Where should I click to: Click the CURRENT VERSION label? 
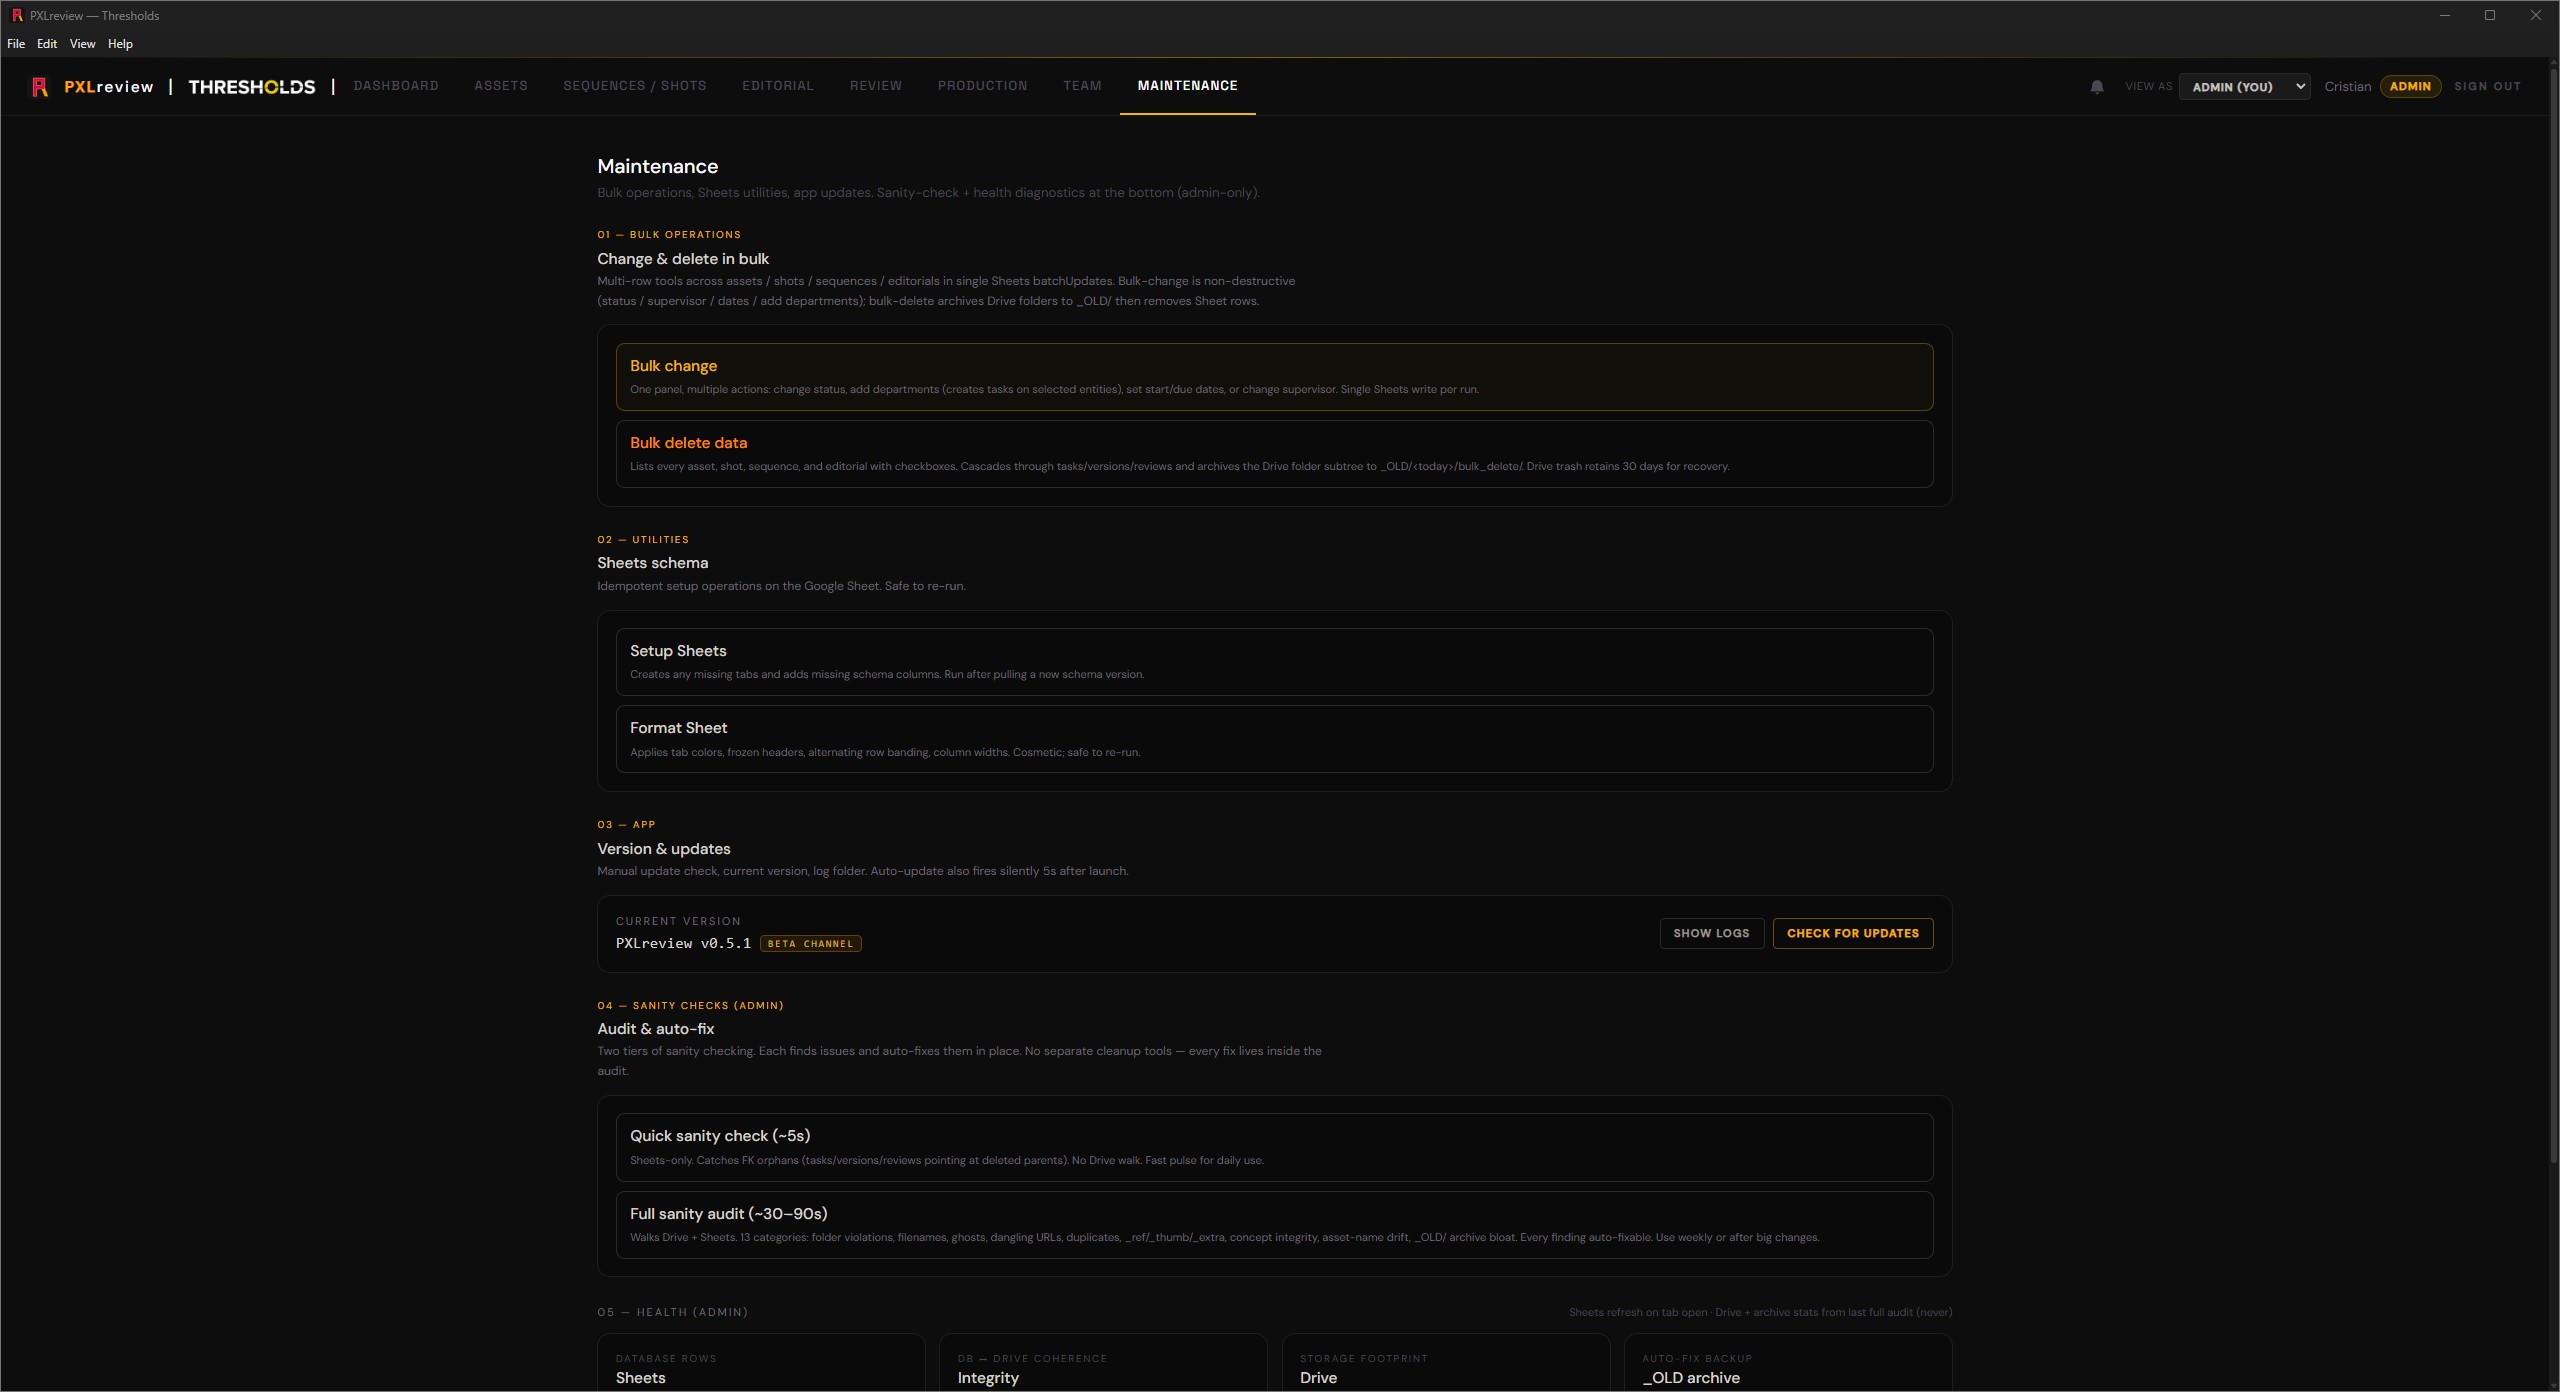[678, 922]
